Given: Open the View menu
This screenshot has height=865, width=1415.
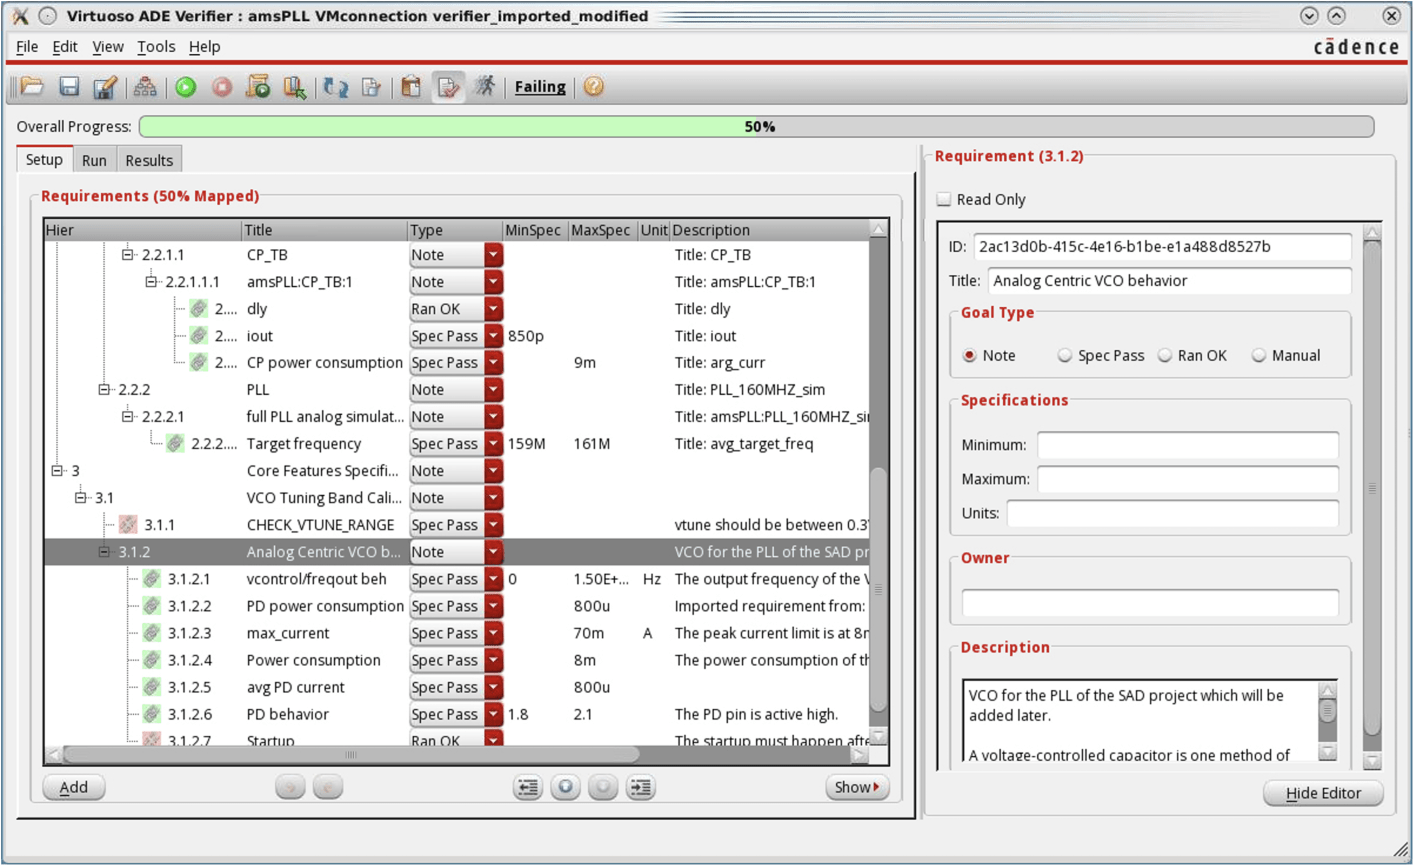Looking at the screenshot, I should [x=108, y=47].
